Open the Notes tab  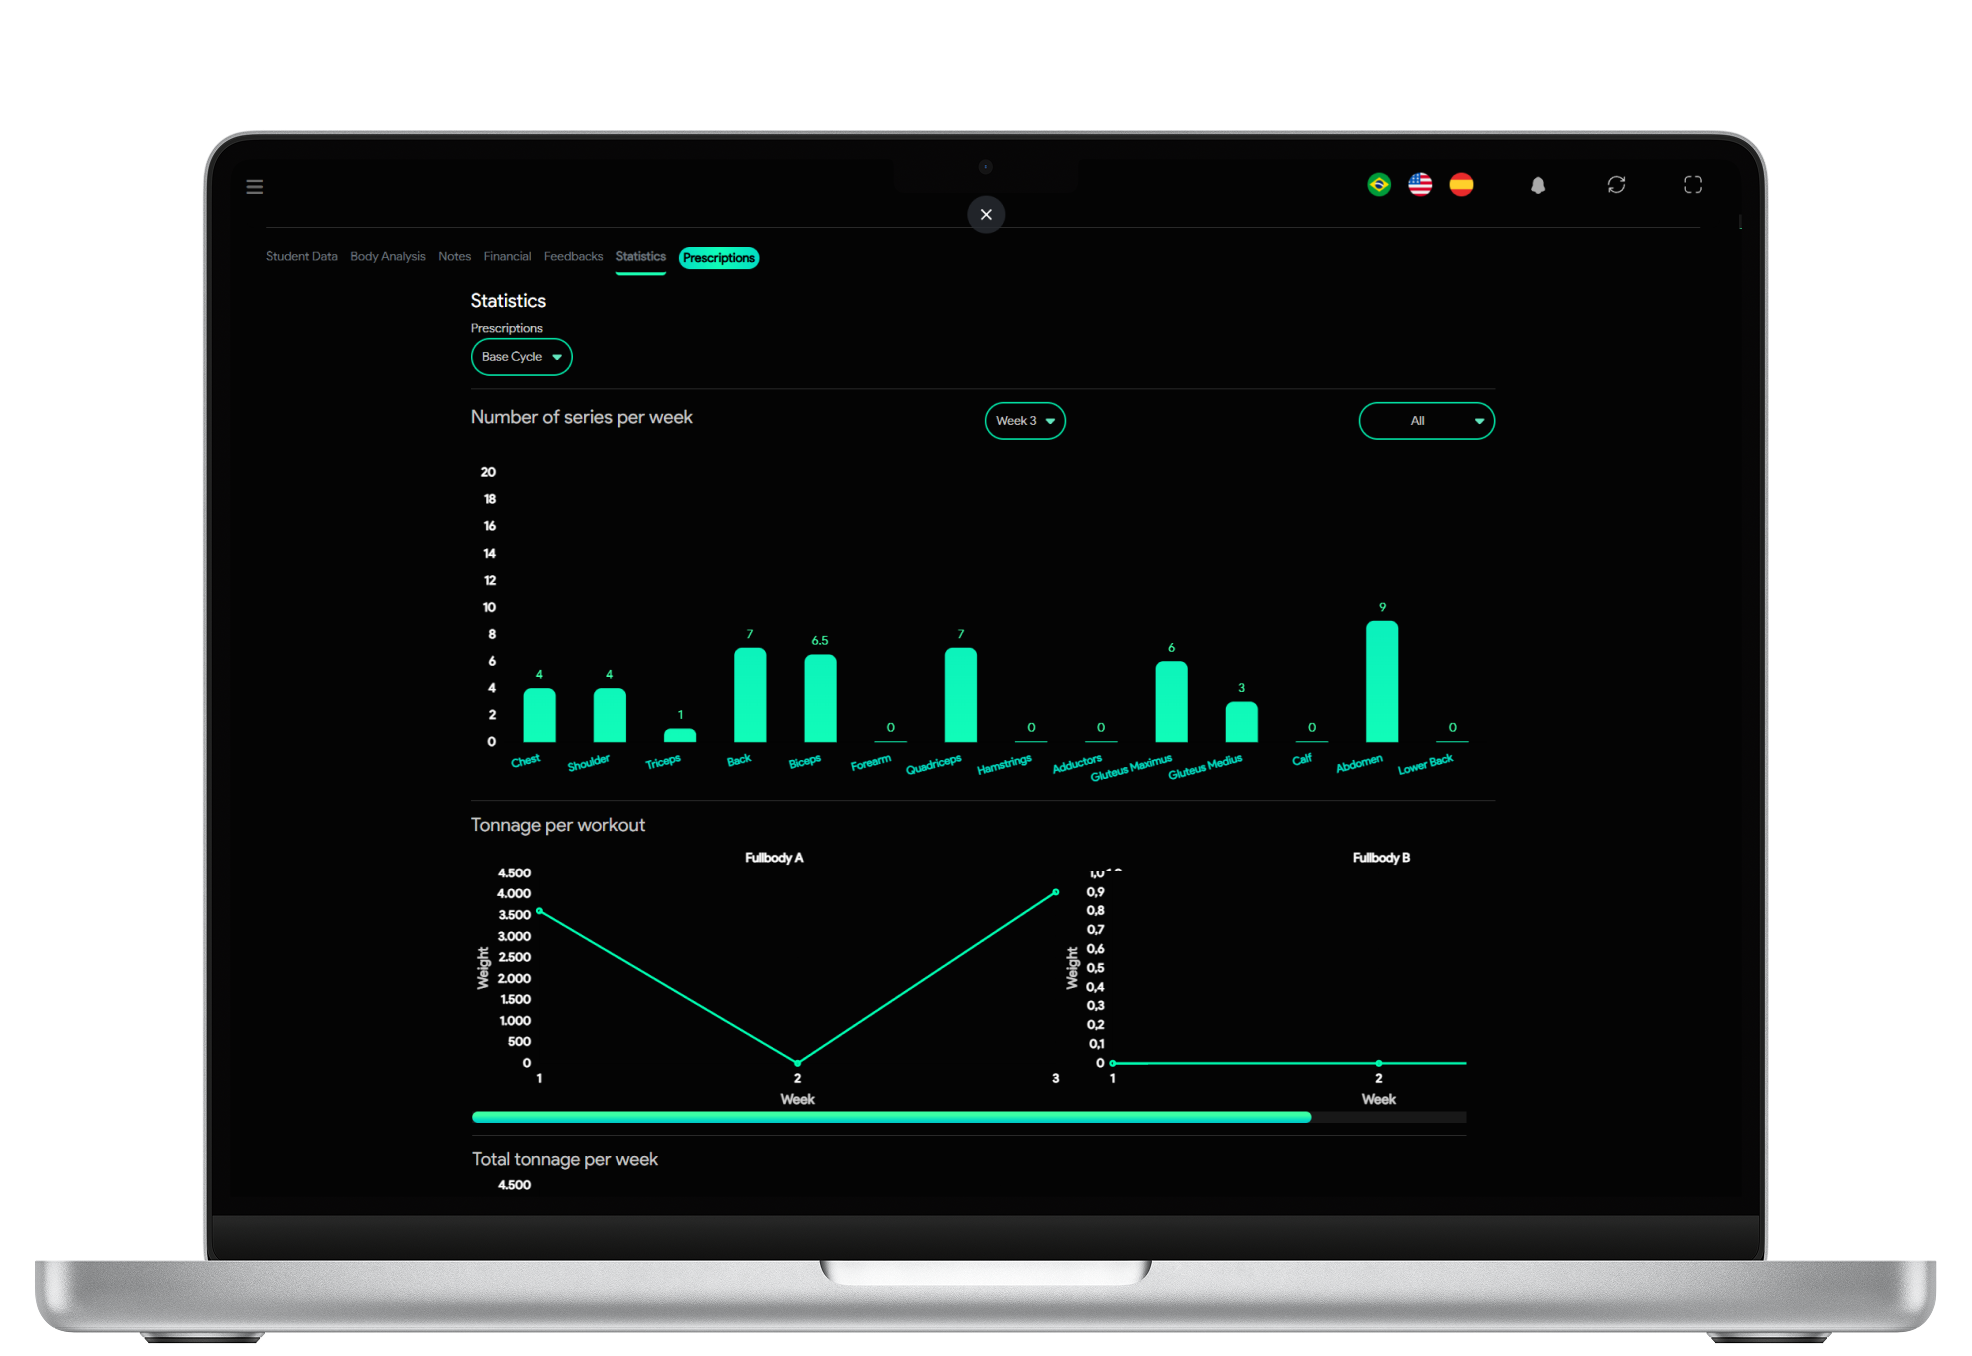point(454,257)
